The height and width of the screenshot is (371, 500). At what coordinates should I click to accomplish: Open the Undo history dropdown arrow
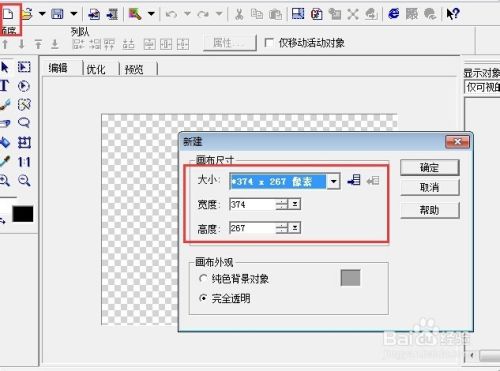(x=187, y=14)
